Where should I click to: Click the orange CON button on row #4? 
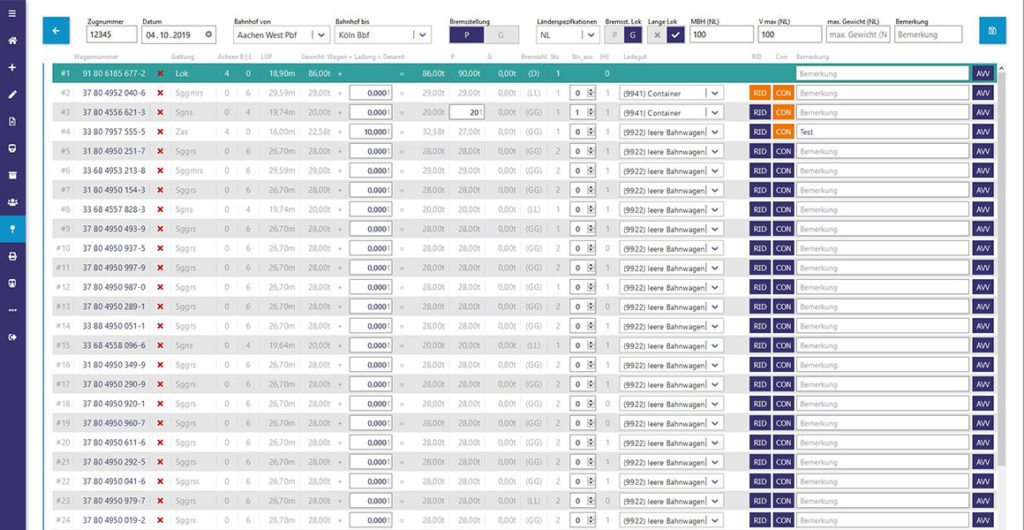[x=782, y=131]
